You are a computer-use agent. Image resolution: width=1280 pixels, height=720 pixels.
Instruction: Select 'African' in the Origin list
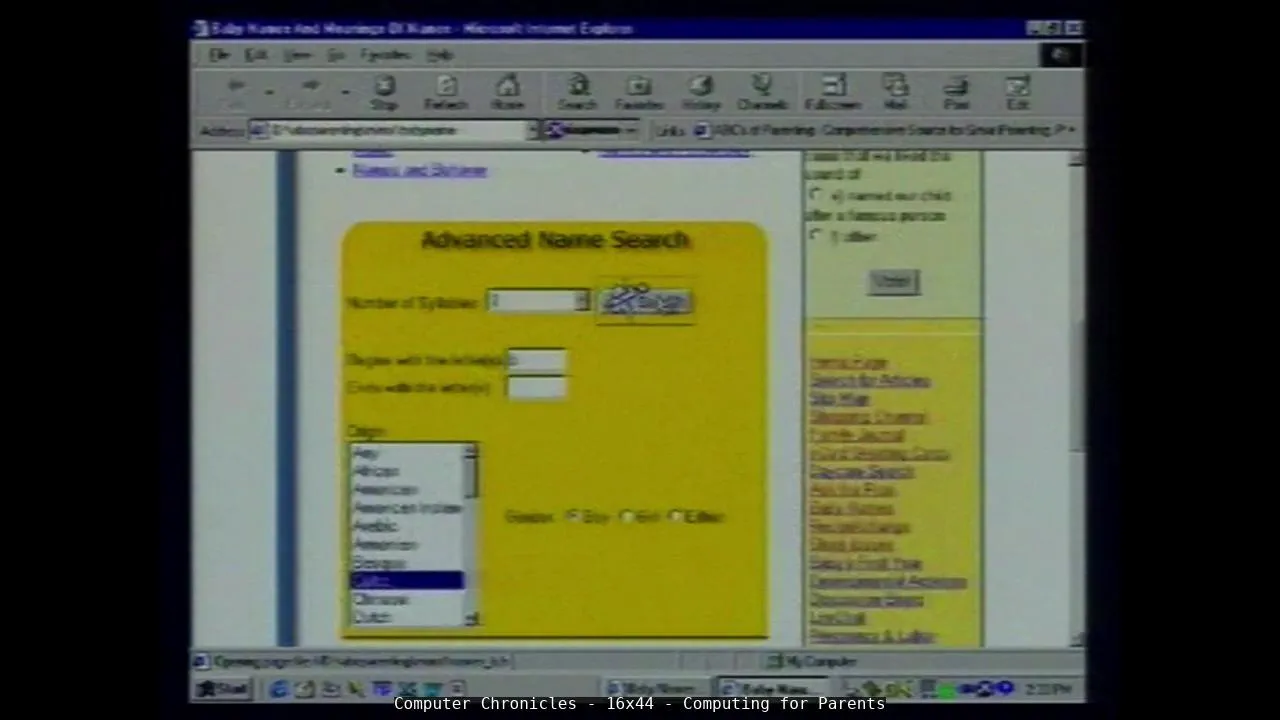(376, 471)
